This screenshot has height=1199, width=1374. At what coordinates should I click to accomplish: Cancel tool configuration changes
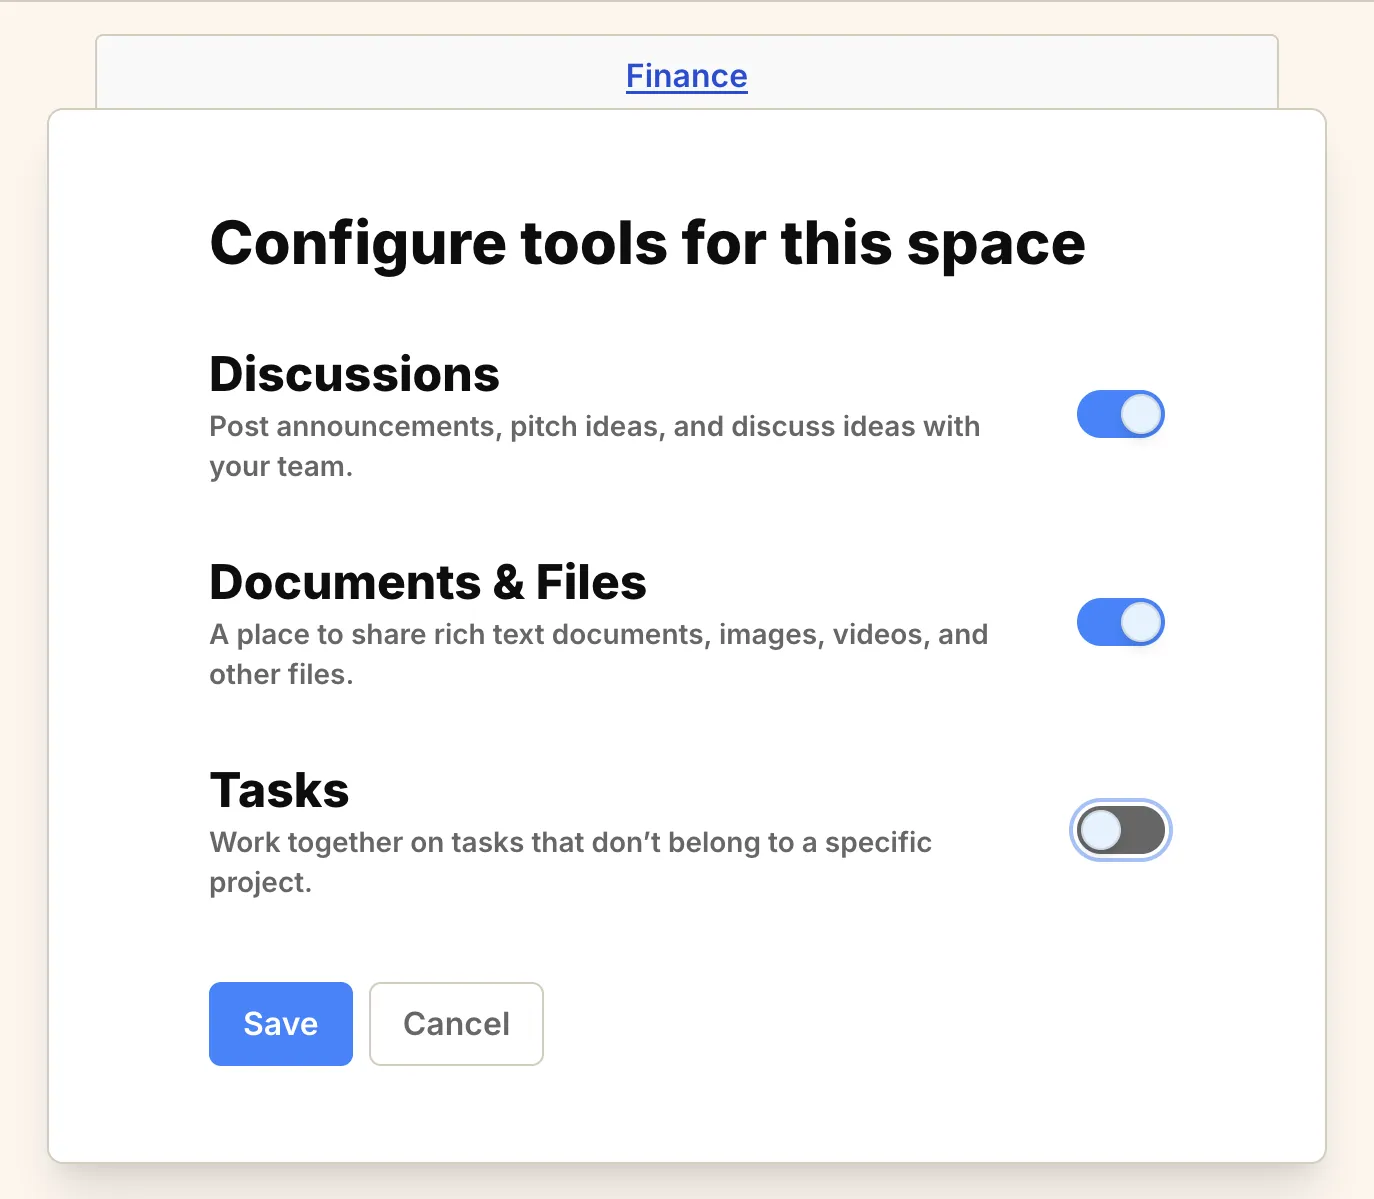(456, 1023)
